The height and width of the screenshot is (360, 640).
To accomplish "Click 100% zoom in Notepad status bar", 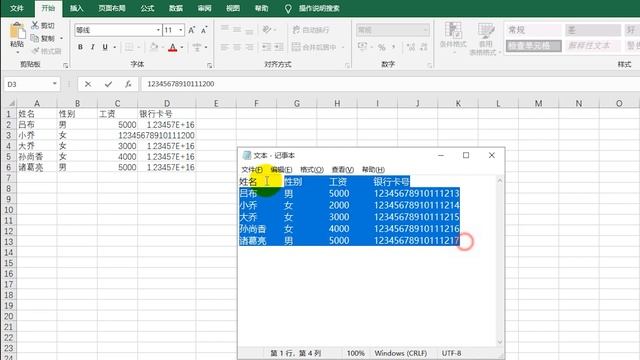I will [356, 353].
